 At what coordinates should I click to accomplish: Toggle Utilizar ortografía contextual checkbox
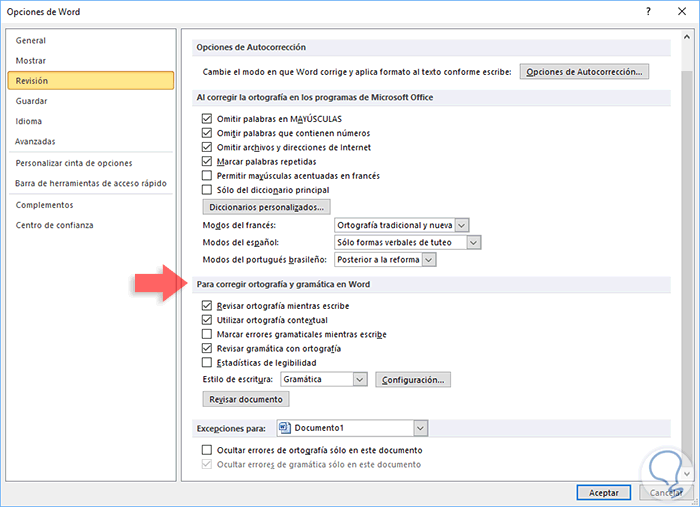(207, 320)
